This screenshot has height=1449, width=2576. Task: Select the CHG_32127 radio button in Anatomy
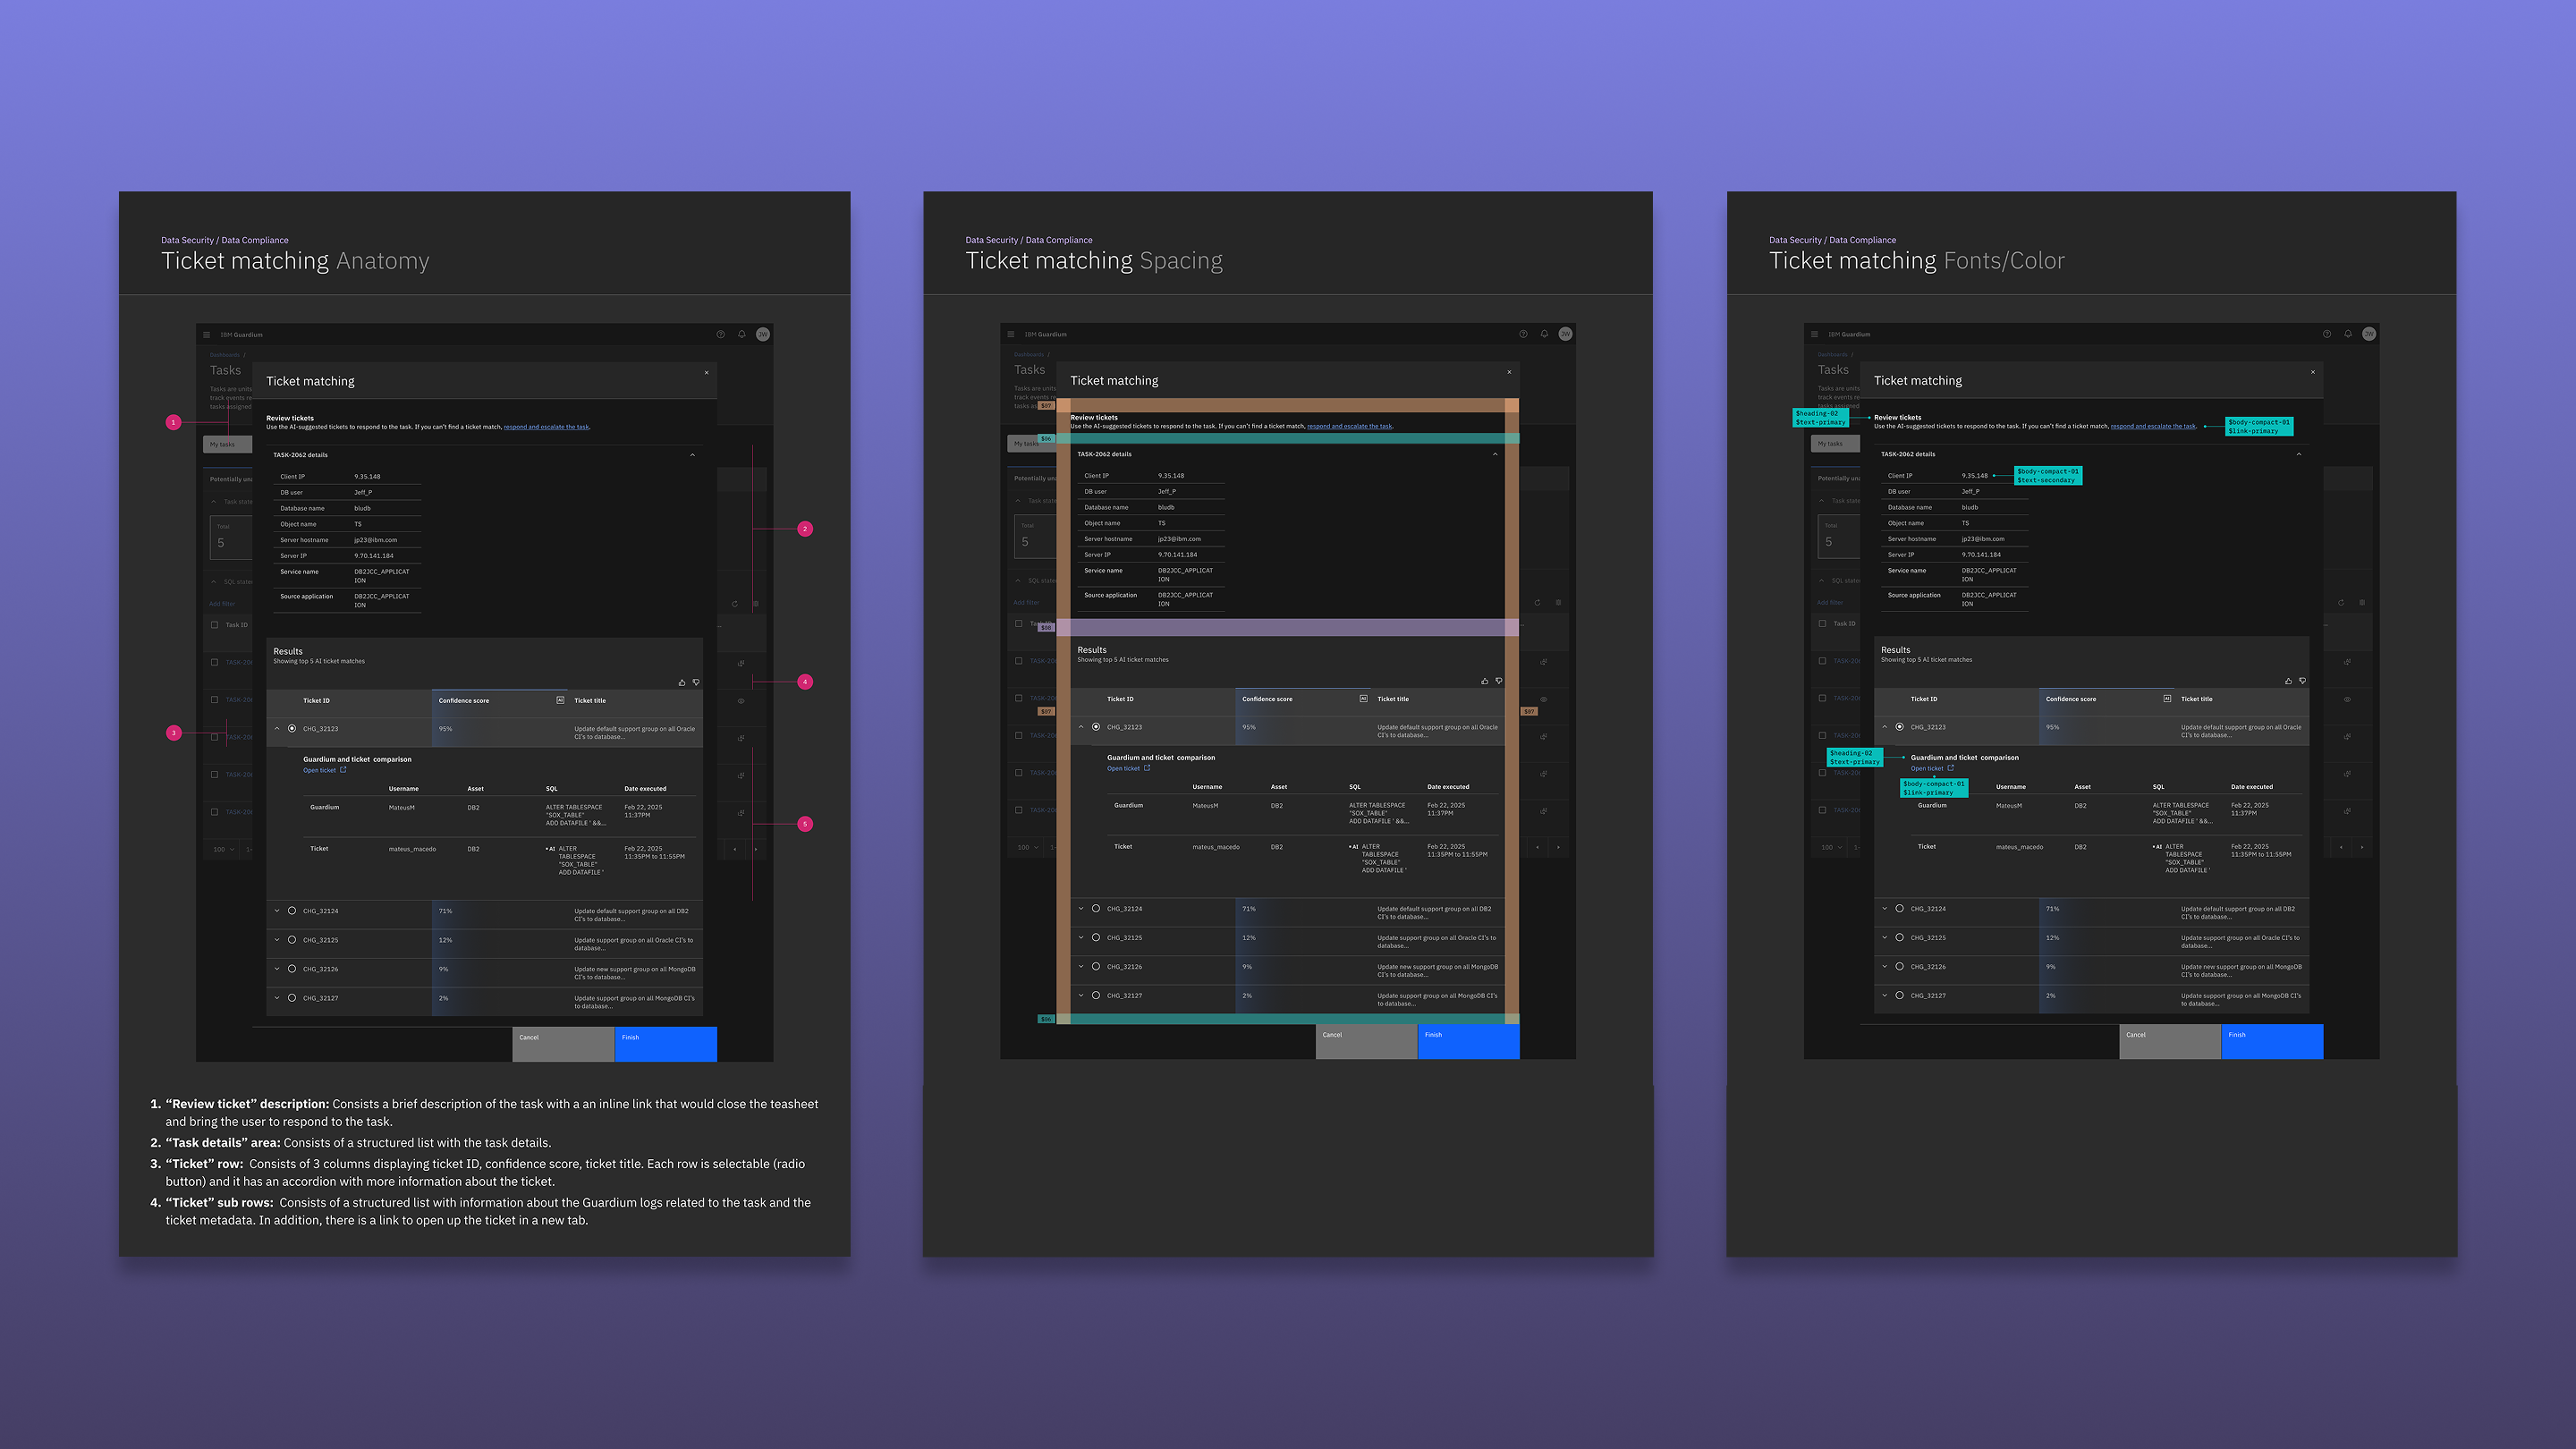pyautogui.click(x=292, y=998)
